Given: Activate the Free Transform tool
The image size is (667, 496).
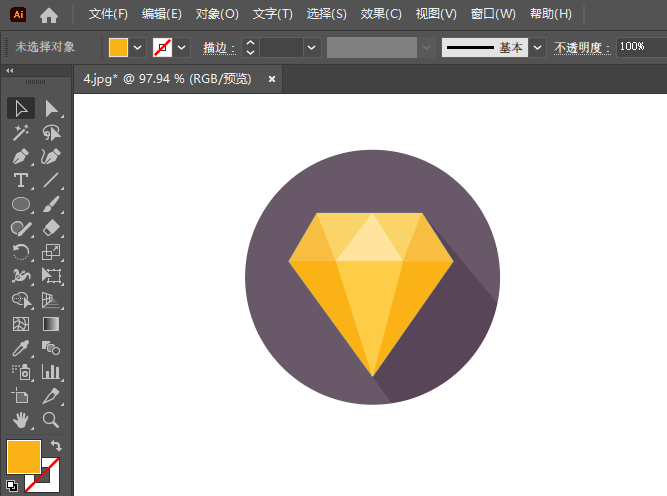Looking at the screenshot, I should tap(51, 276).
